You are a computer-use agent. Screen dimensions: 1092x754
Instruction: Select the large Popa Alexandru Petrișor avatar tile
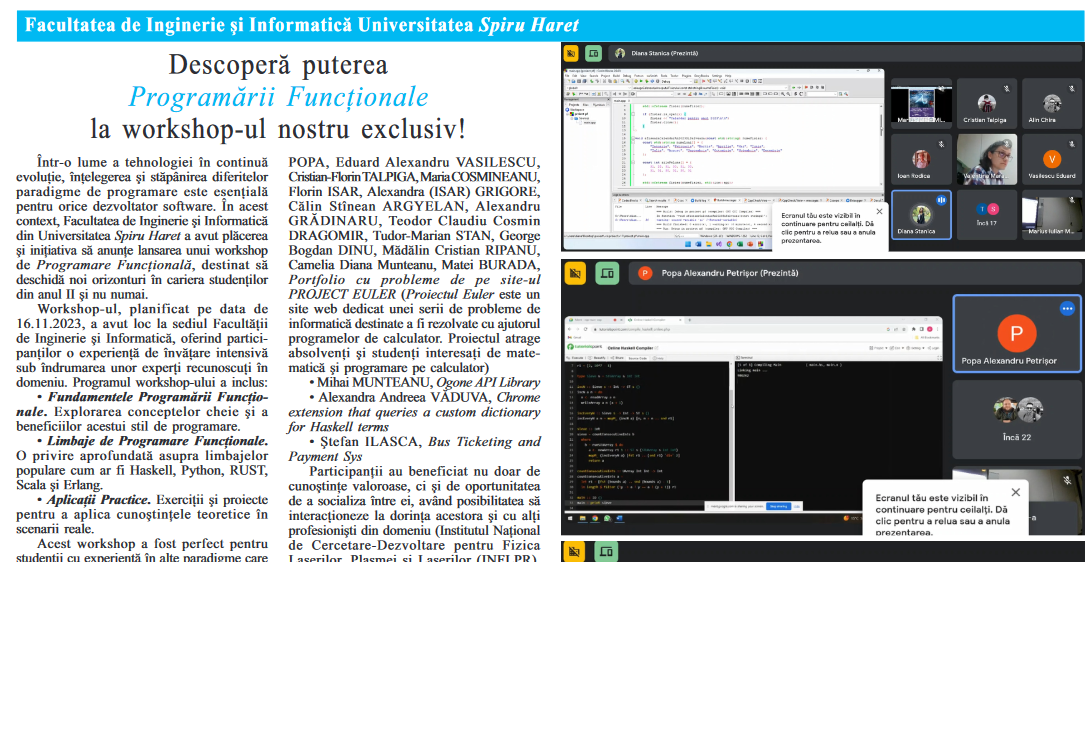1017,334
